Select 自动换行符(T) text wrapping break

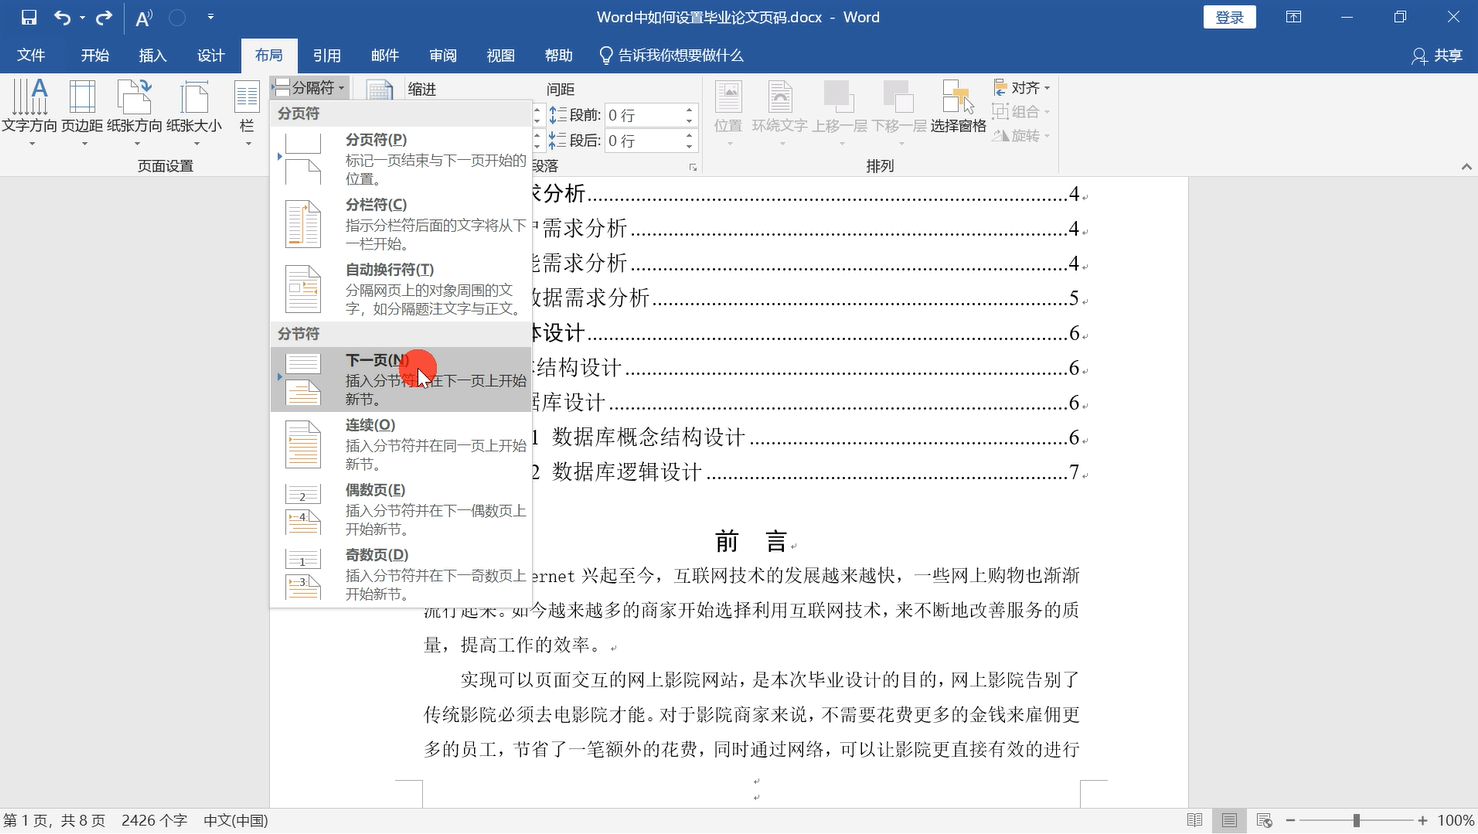(401, 288)
